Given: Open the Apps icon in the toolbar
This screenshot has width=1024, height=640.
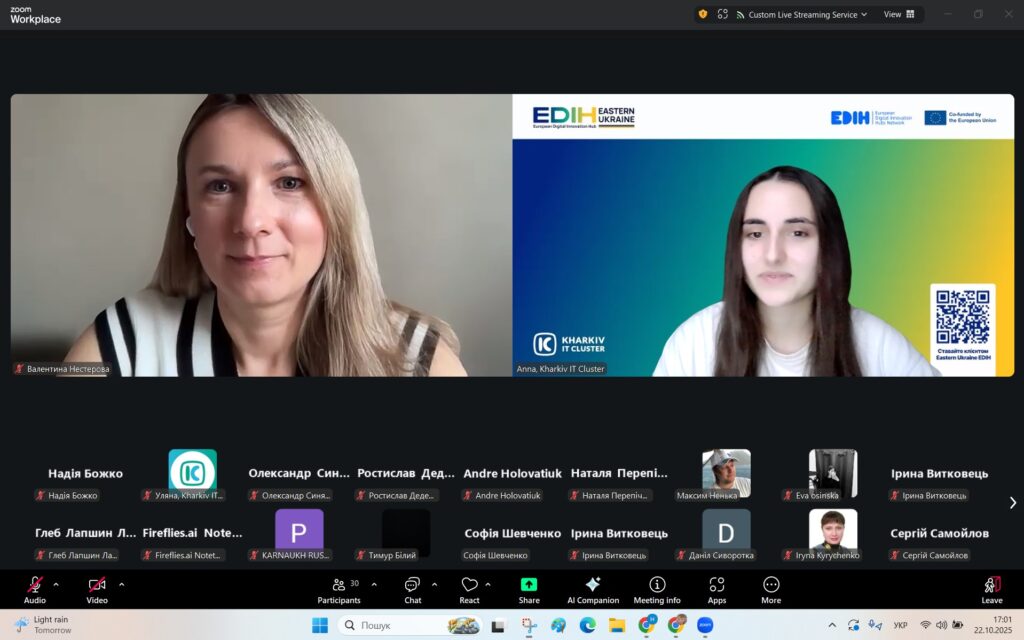Looking at the screenshot, I should (x=716, y=585).
